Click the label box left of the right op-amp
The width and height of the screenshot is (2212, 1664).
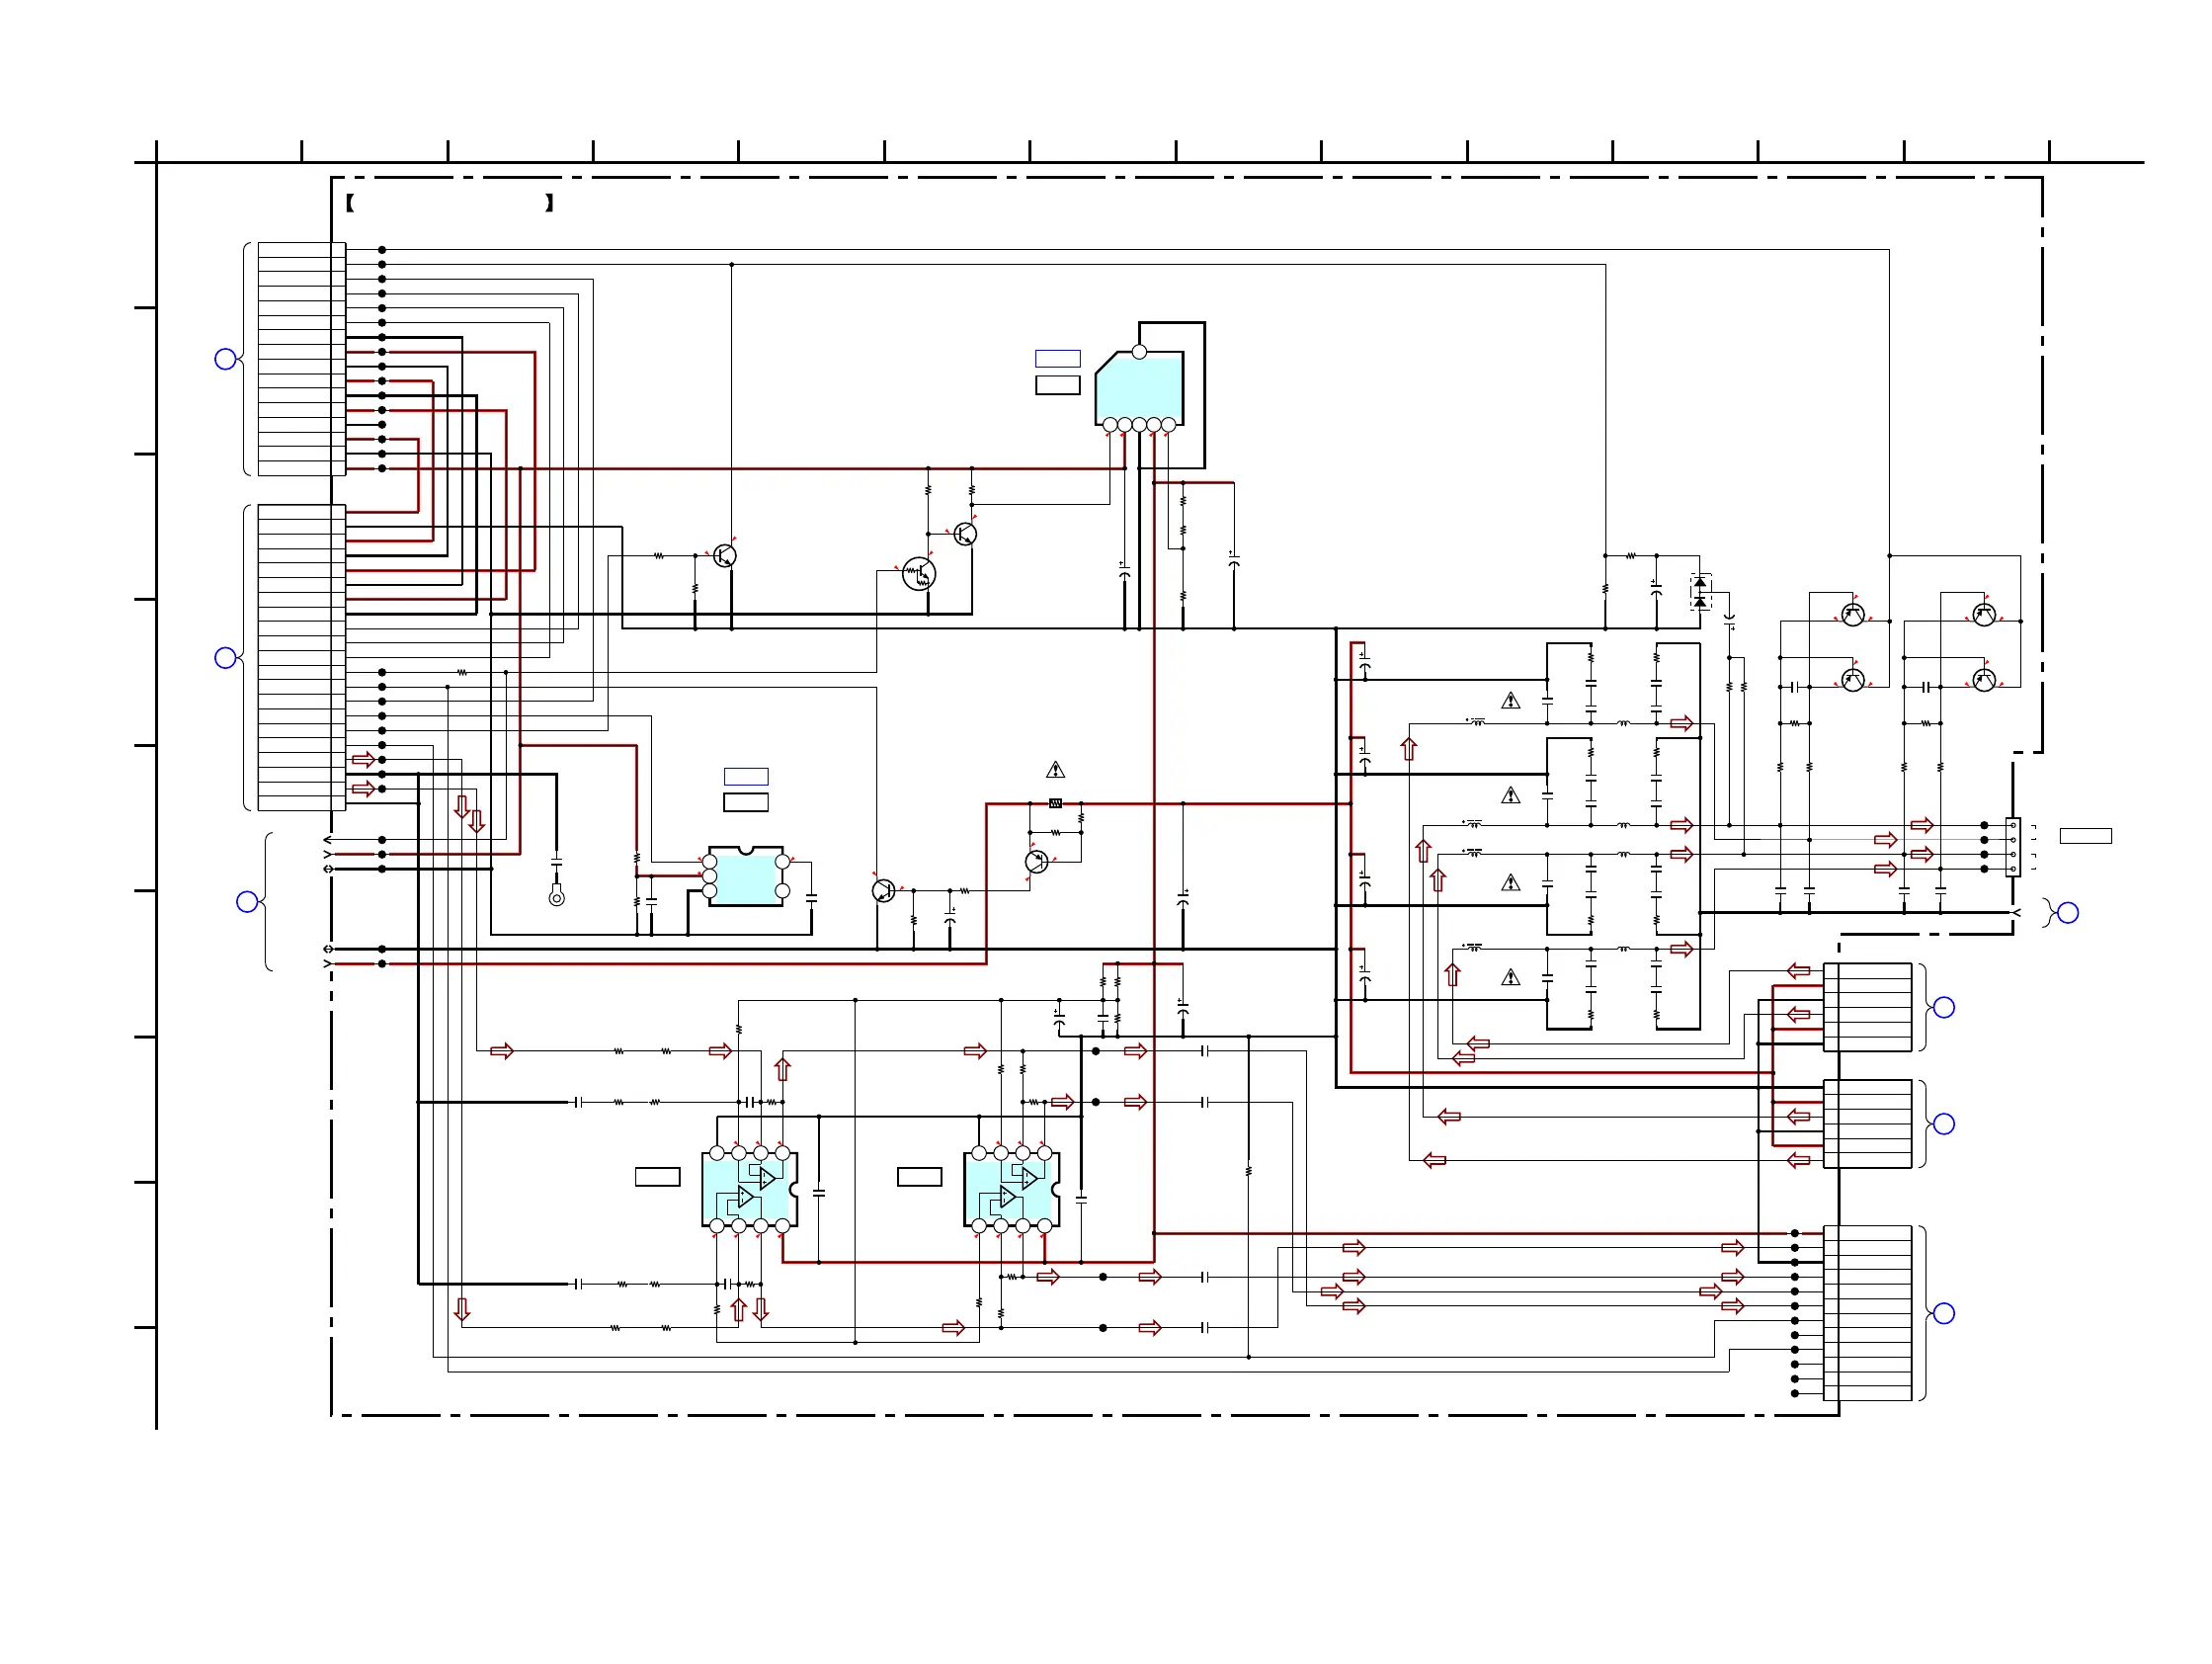[919, 1177]
